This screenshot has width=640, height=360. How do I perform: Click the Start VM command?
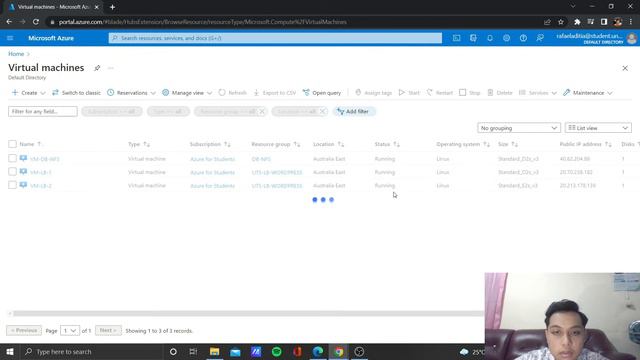pos(409,93)
